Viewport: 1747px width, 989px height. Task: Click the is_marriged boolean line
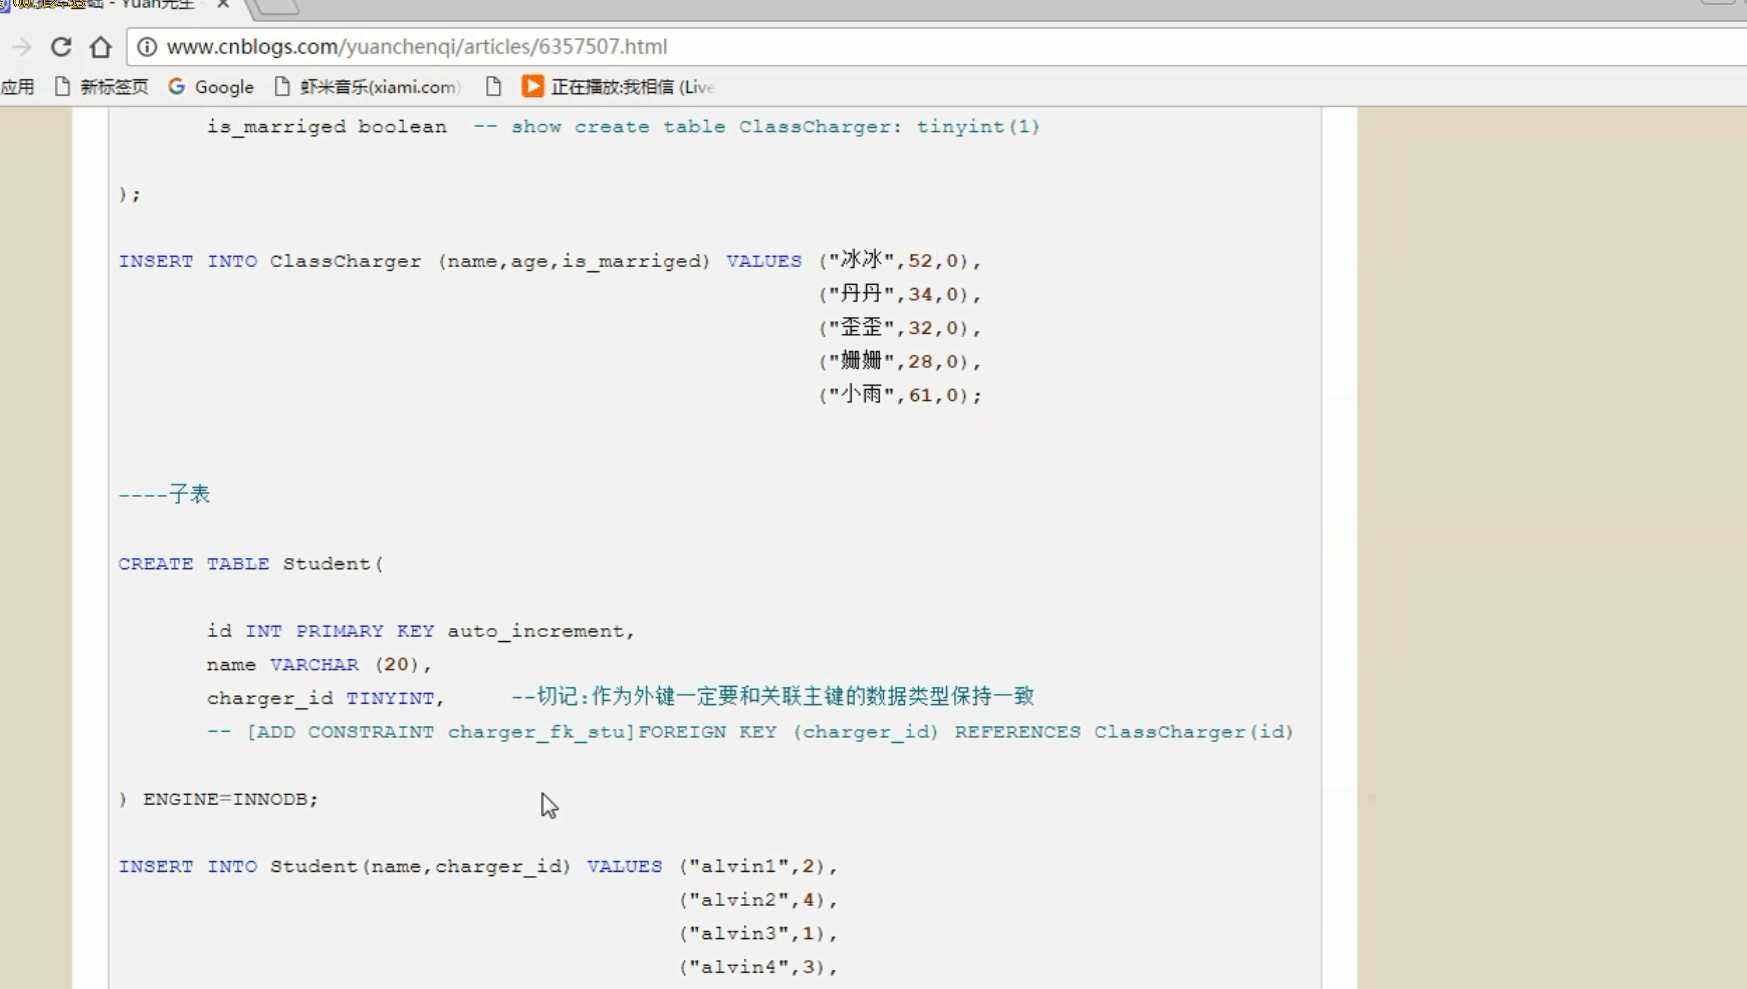point(327,127)
